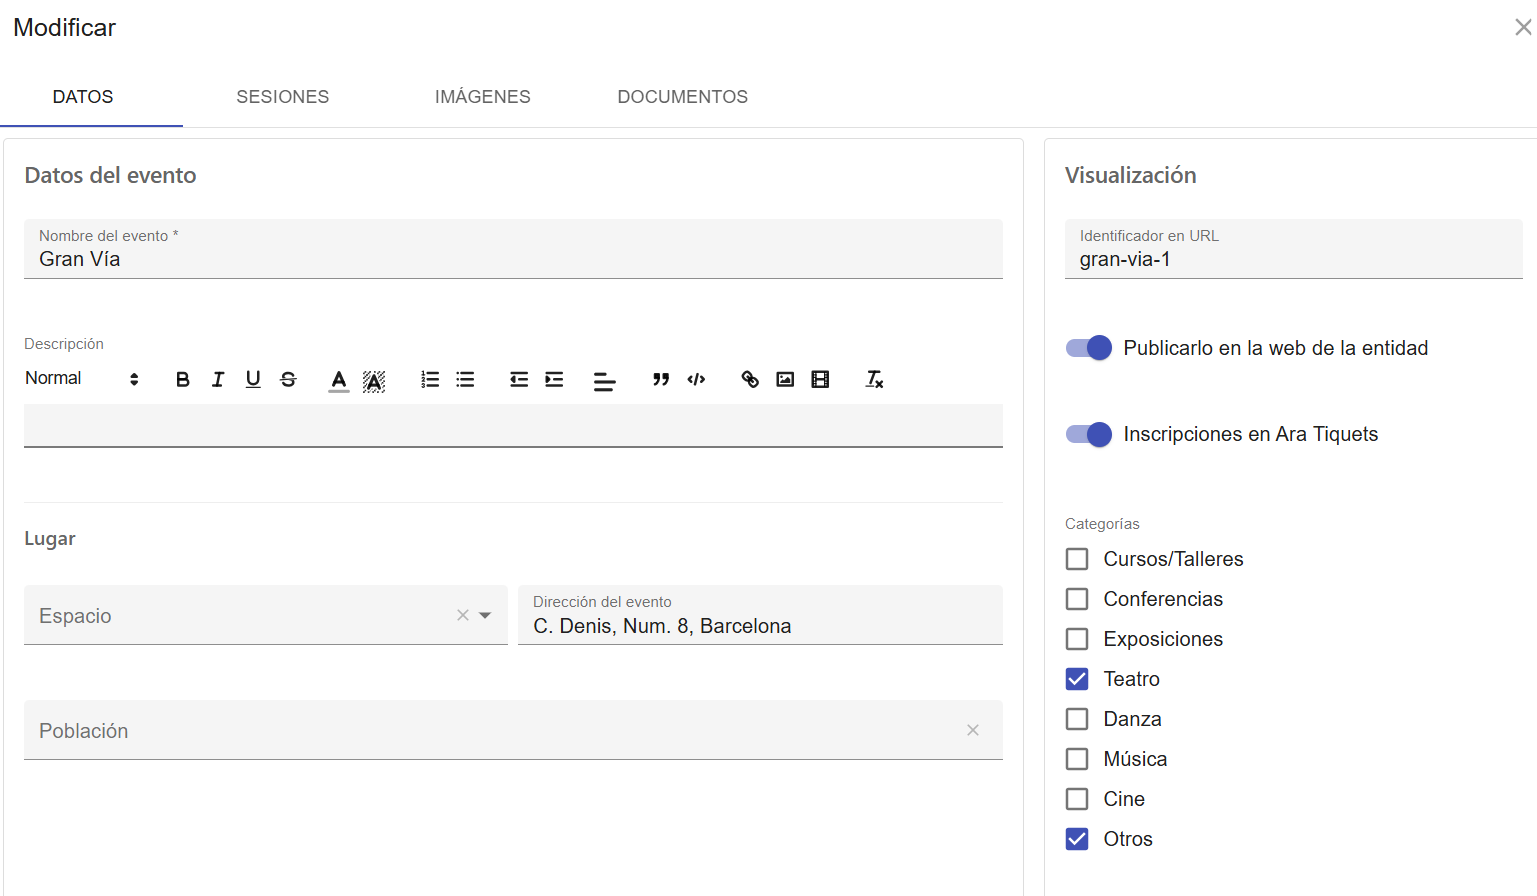Switch to the DATOS tab
The width and height of the screenshot is (1537, 896).
tap(83, 97)
